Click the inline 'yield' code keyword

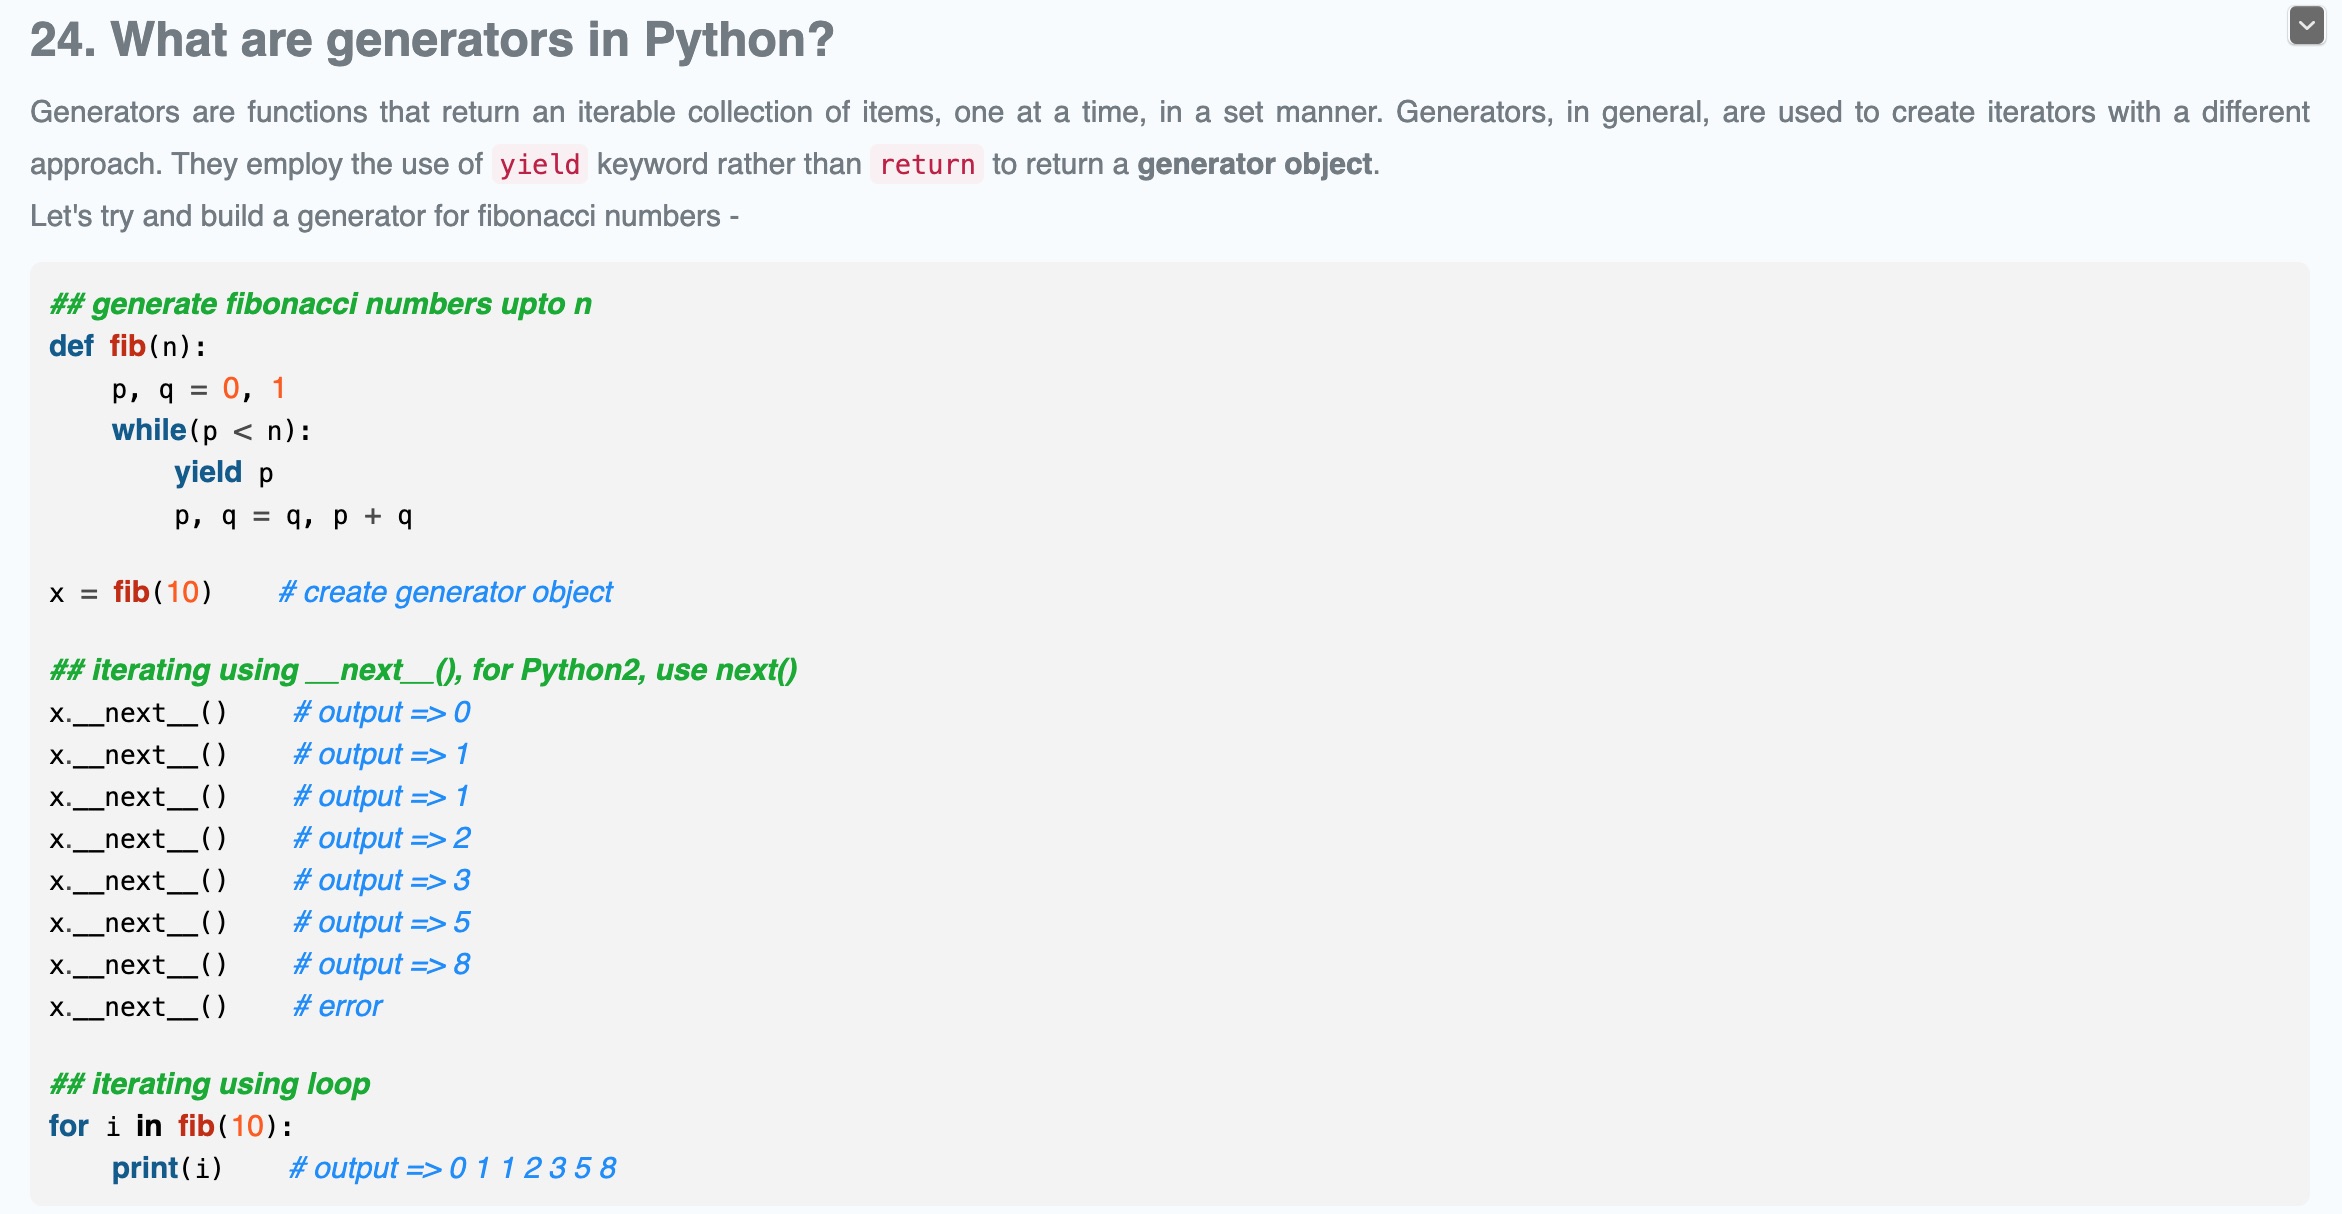[x=539, y=164]
